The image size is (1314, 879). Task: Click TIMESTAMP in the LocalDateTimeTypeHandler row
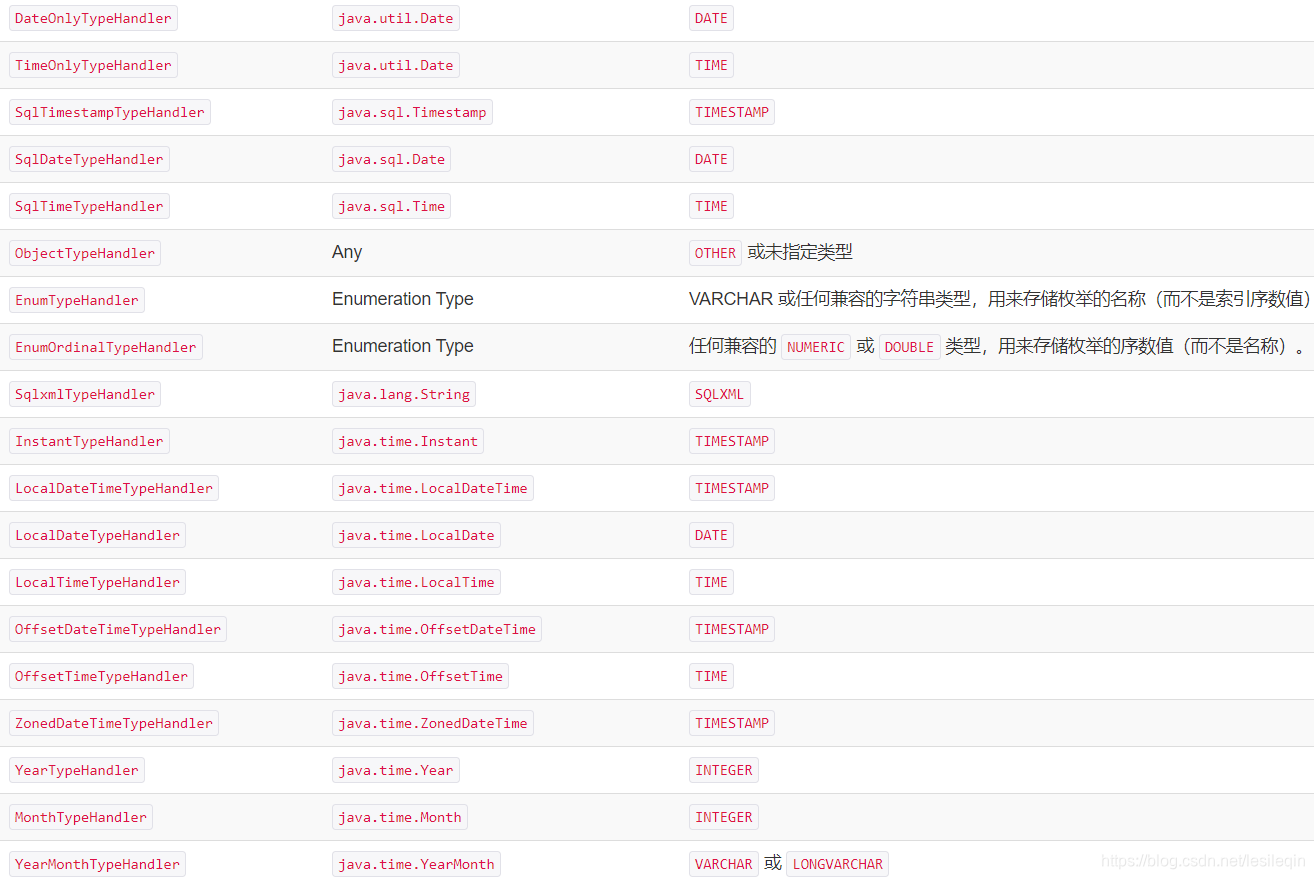pyautogui.click(x=732, y=488)
